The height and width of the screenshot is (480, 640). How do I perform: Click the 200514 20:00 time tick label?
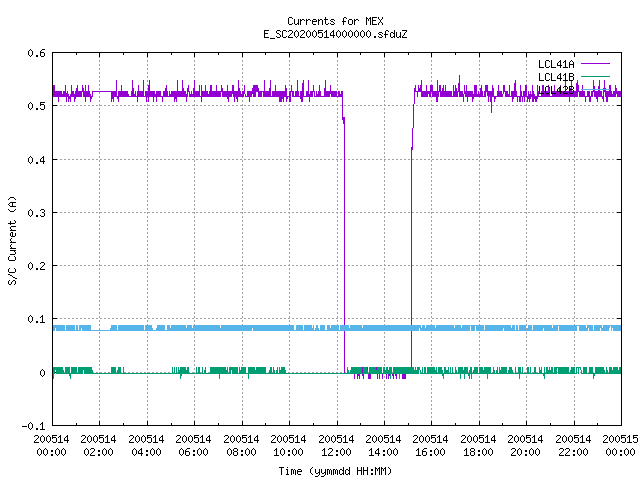point(525,445)
